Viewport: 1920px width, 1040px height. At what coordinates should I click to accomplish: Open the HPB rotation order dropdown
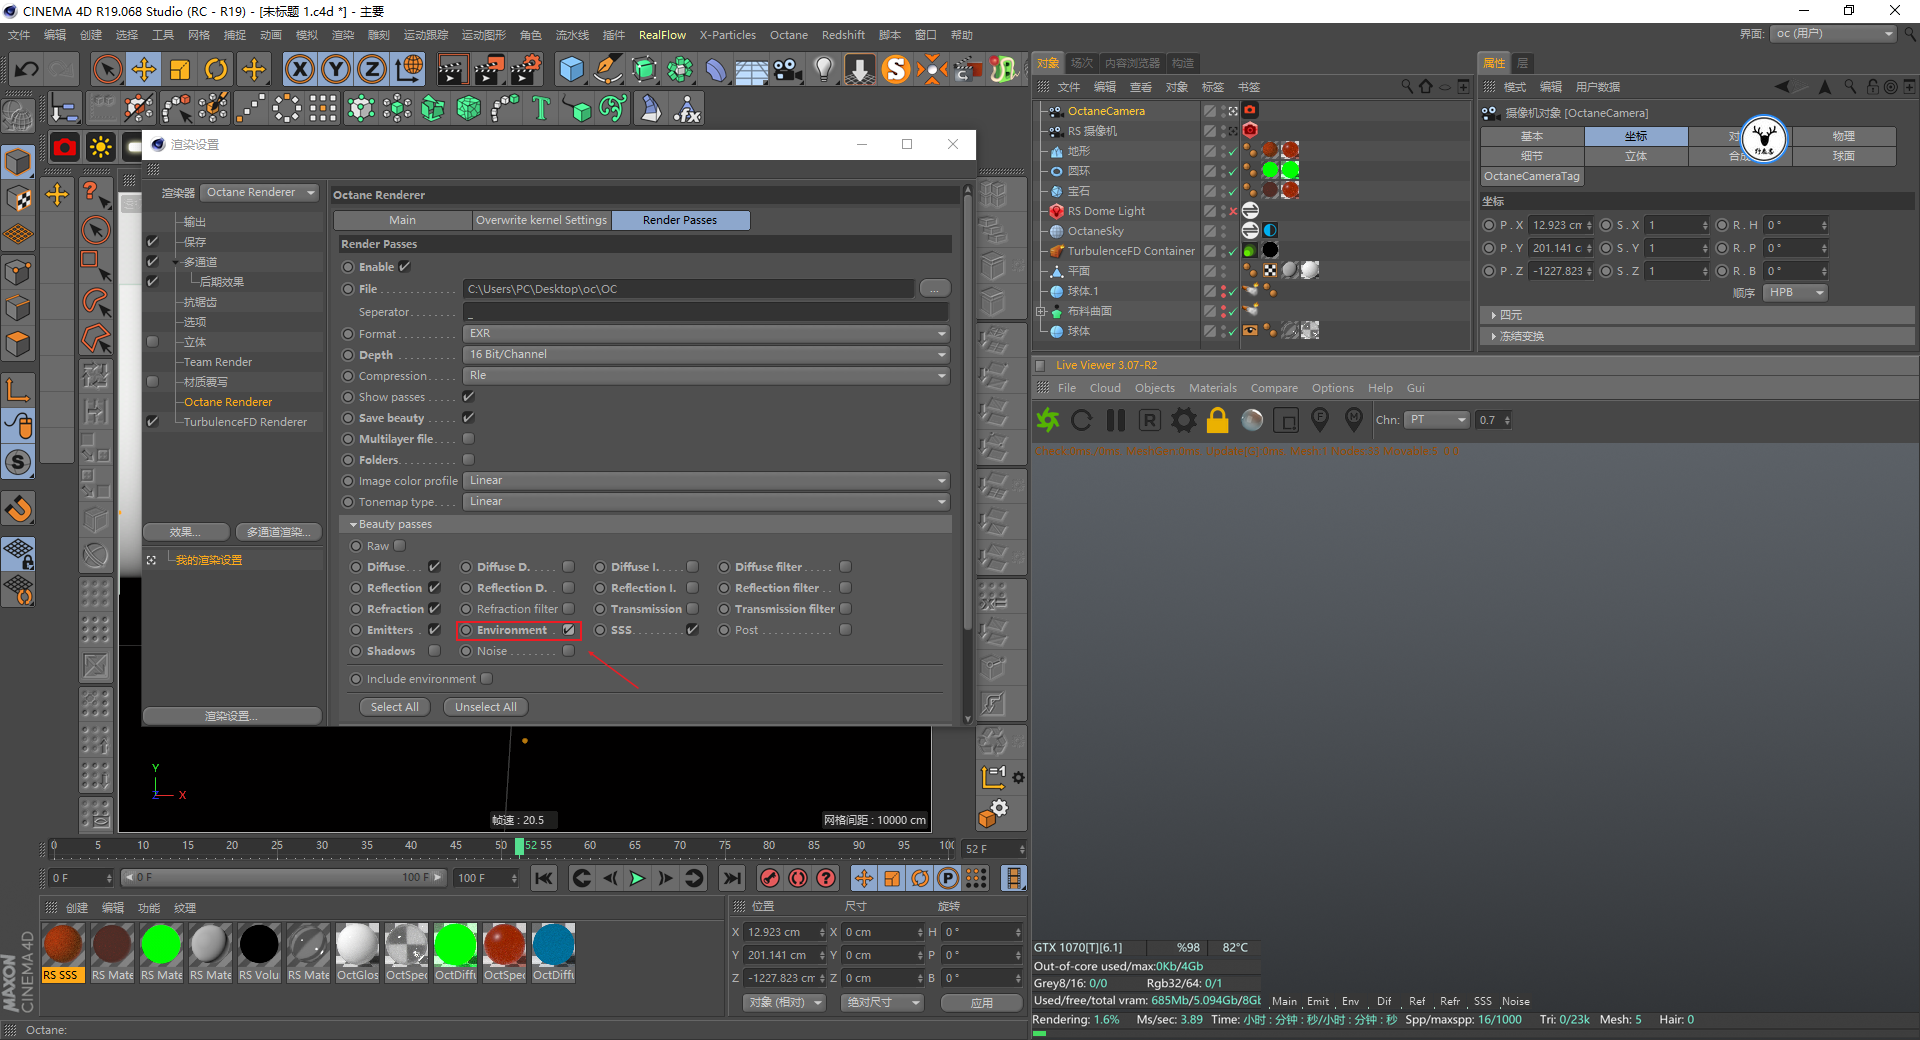(x=1795, y=293)
